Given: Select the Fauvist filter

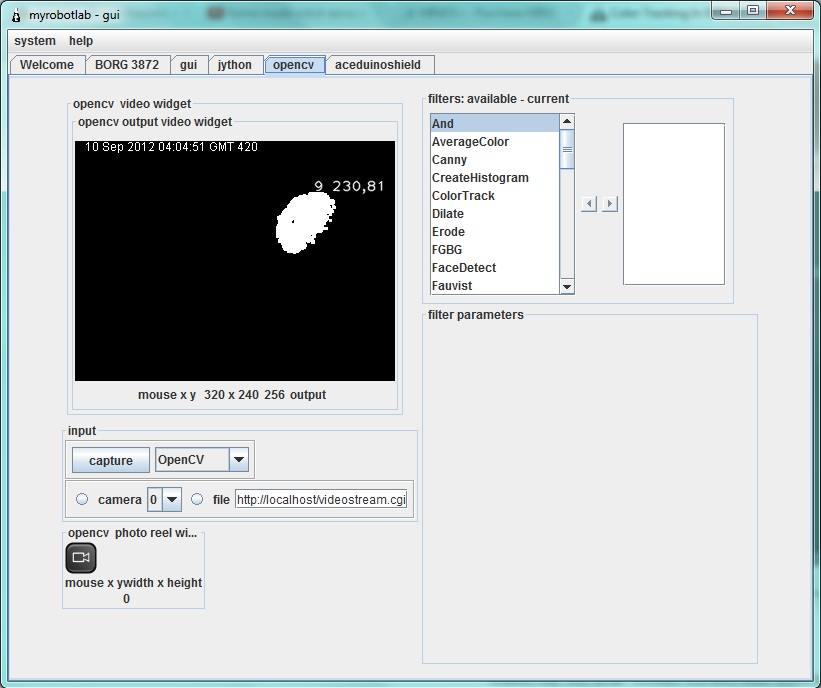Looking at the screenshot, I should pos(495,286).
